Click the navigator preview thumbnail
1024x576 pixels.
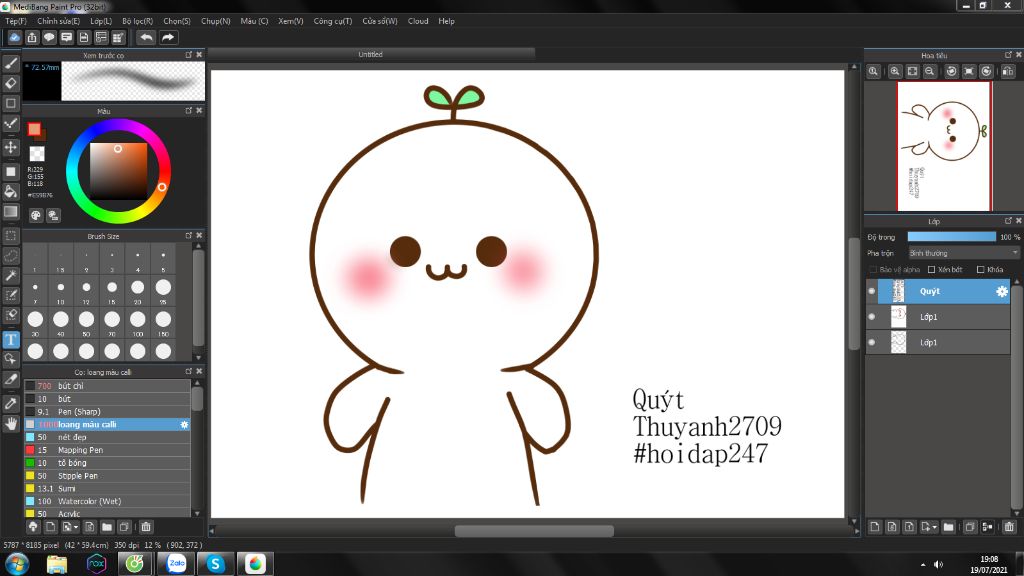pos(944,146)
